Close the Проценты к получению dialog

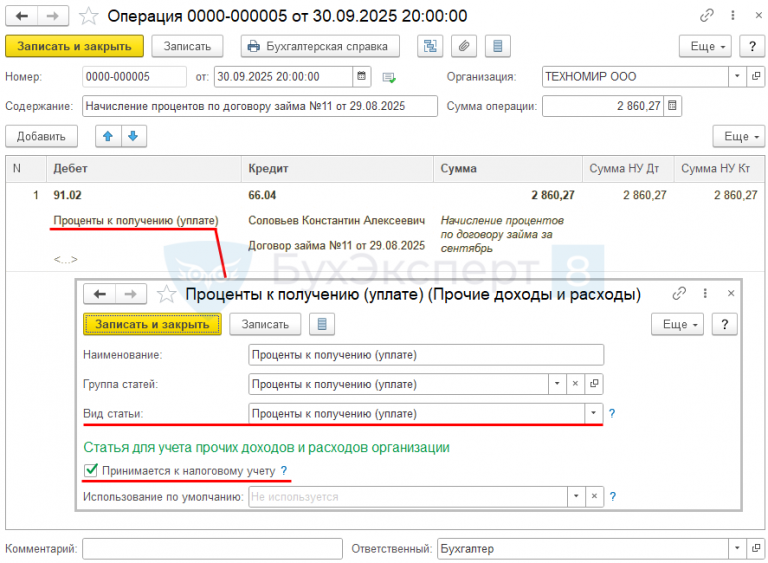(731, 294)
